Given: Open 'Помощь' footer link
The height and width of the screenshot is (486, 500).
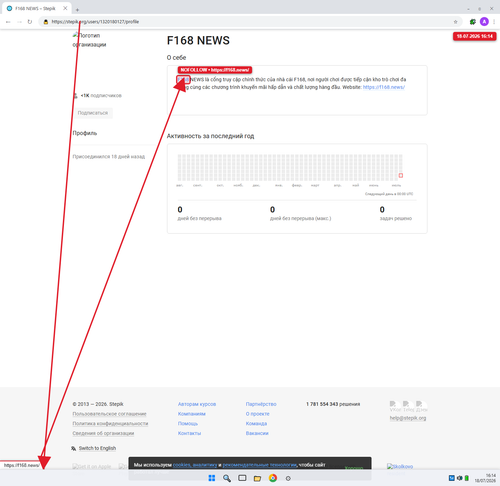Looking at the screenshot, I should click(188, 424).
